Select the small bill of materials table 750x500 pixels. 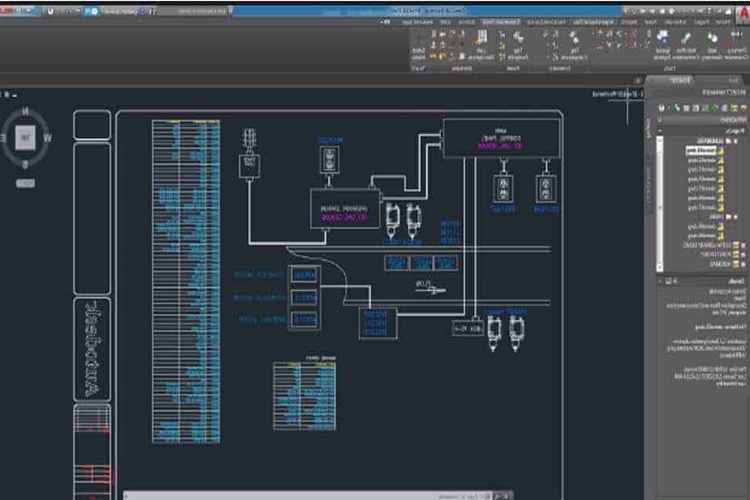pyautogui.click(x=305, y=395)
